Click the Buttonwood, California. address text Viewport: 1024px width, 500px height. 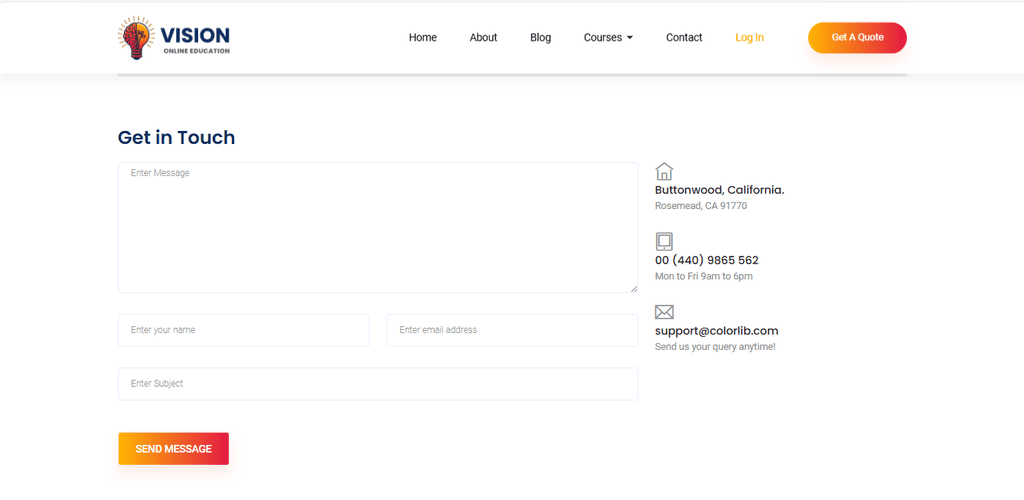click(x=719, y=190)
